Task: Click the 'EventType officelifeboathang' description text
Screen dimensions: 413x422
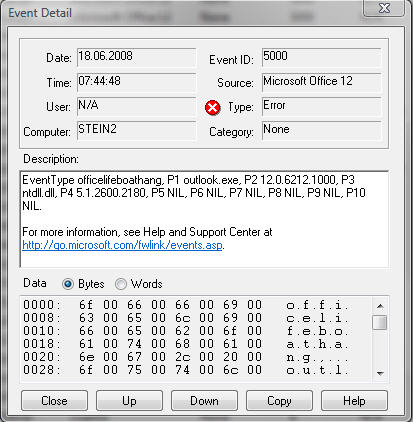Action: pos(193,193)
